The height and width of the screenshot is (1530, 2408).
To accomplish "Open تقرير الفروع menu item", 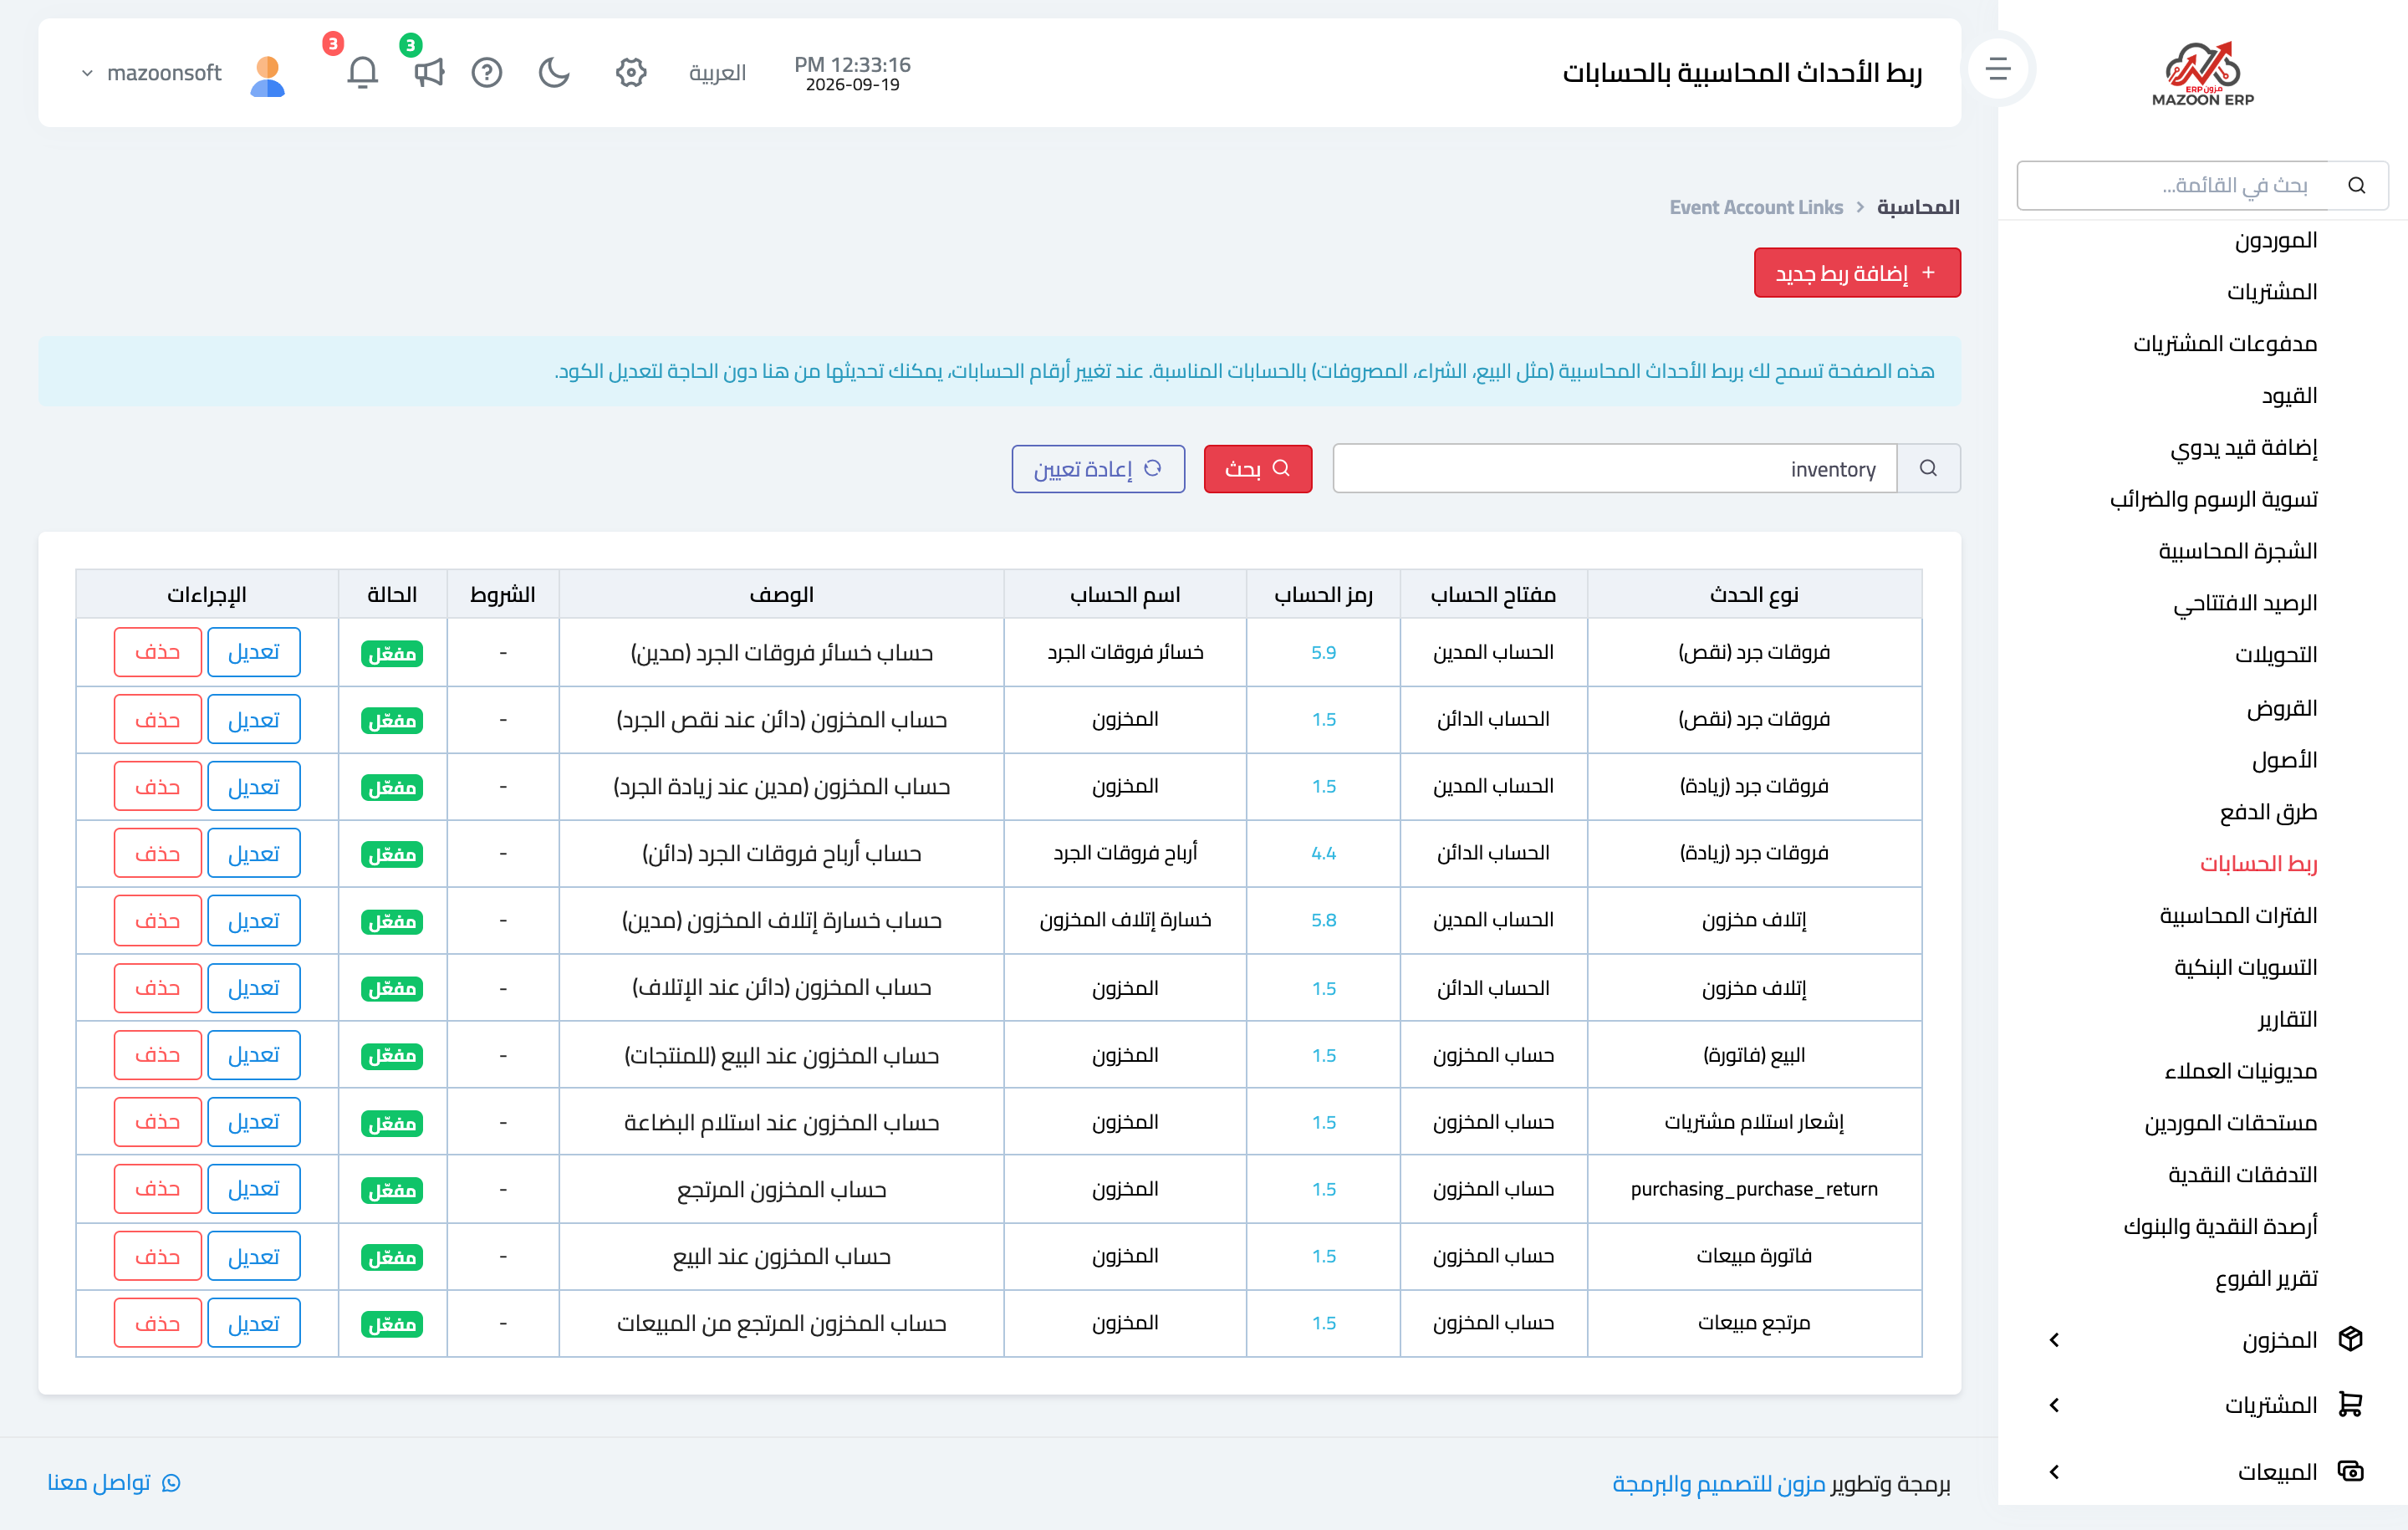I will tap(2266, 1279).
